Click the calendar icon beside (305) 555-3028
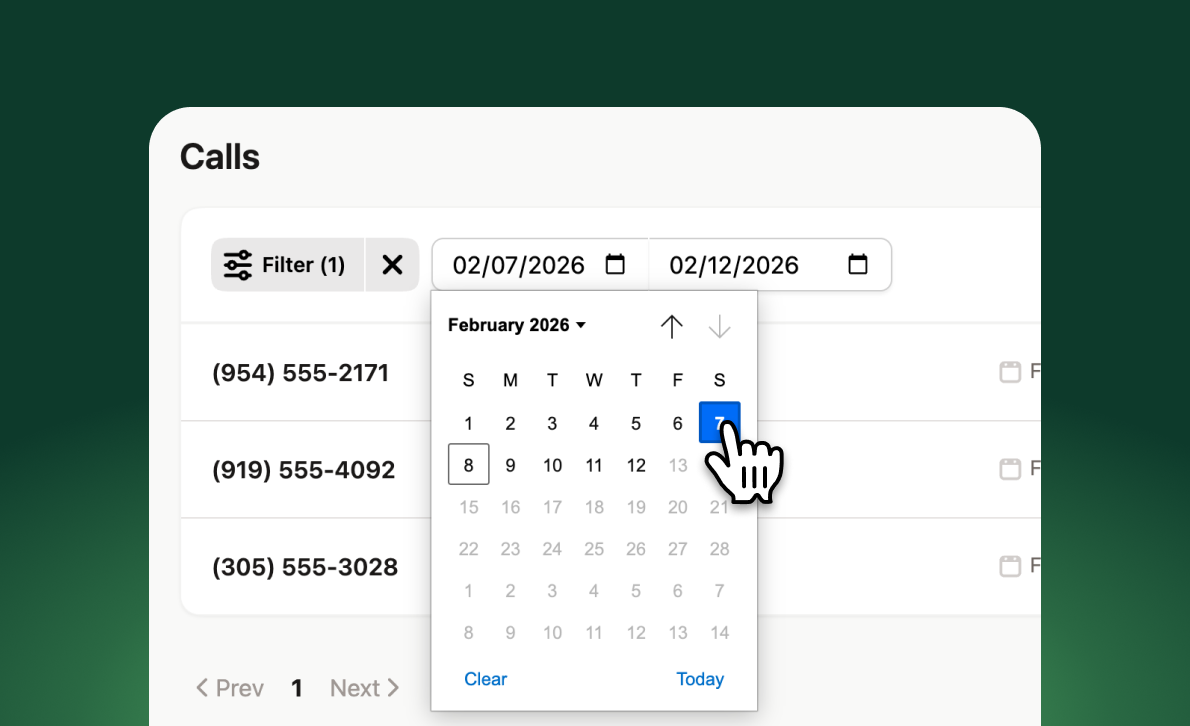Image resolution: width=1190 pixels, height=726 pixels. [x=1011, y=565]
